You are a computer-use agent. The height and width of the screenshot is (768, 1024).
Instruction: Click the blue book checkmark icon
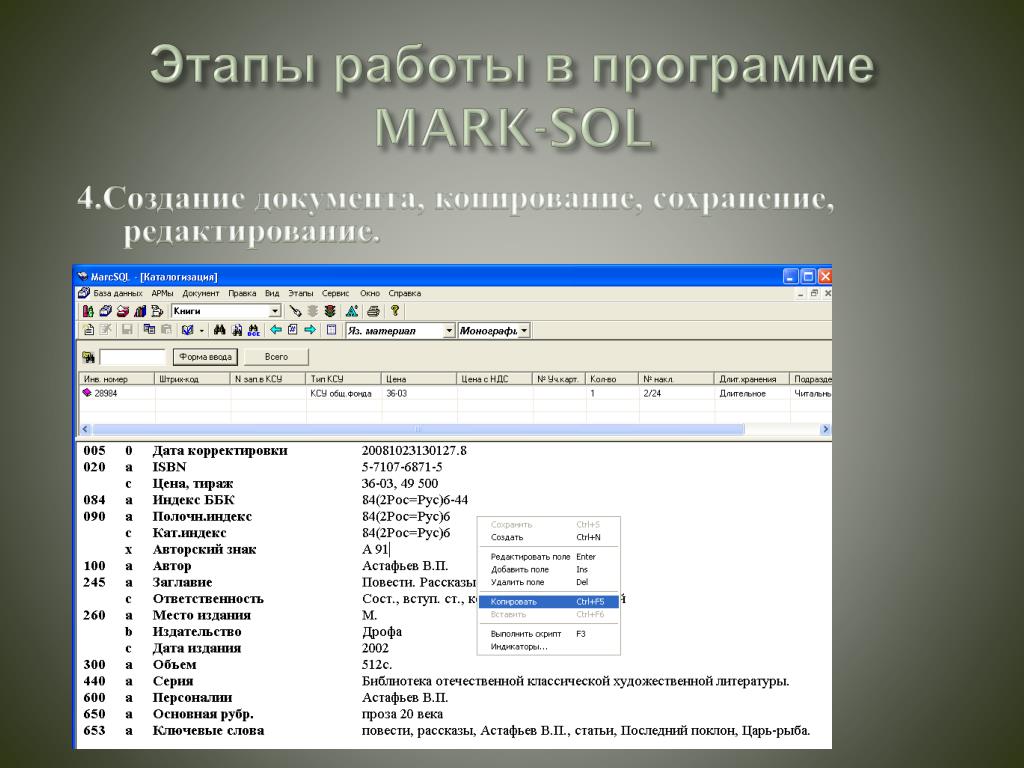(x=187, y=330)
